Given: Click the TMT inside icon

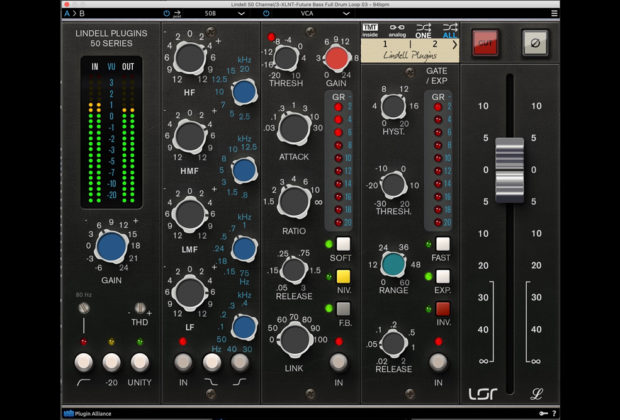Looking at the screenshot, I should tap(370, 30).
